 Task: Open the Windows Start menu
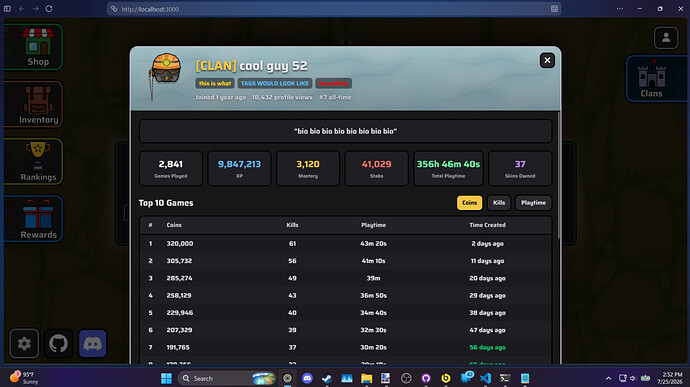tap(166, 378)
